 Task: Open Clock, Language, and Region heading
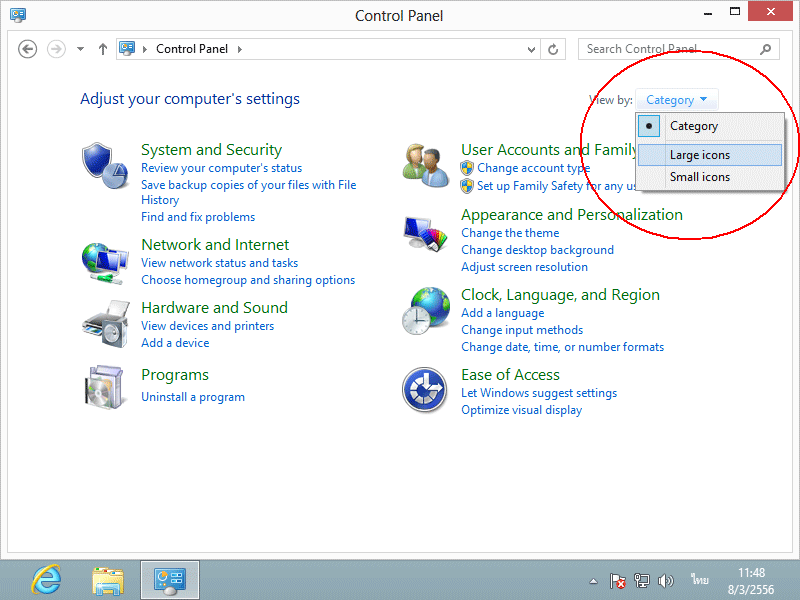coord(560,295)
